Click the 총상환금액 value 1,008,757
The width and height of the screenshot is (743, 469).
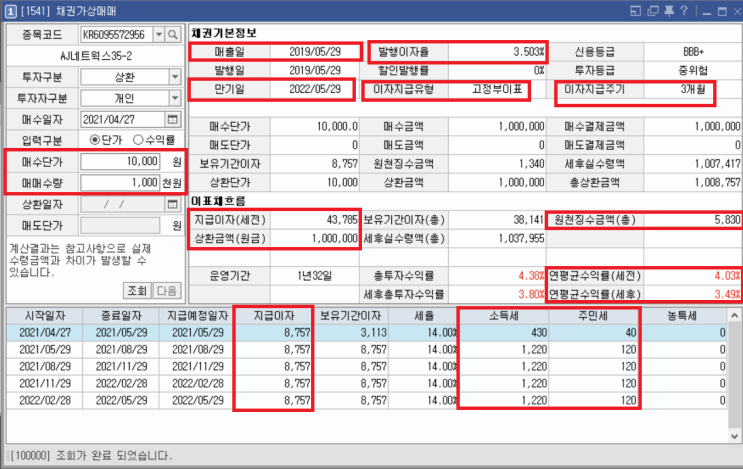(x=717, y=182)
